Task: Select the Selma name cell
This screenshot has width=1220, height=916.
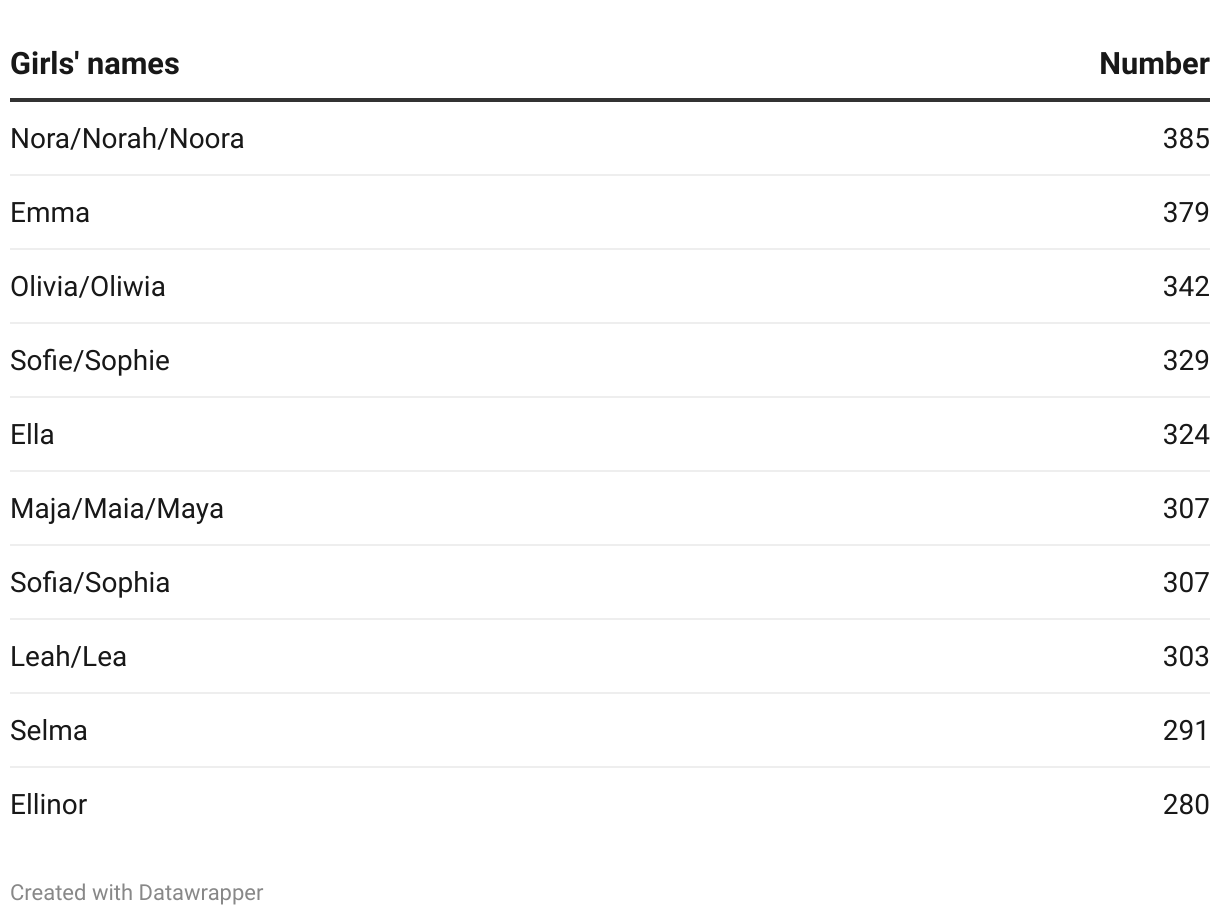Action: point(49,730)
